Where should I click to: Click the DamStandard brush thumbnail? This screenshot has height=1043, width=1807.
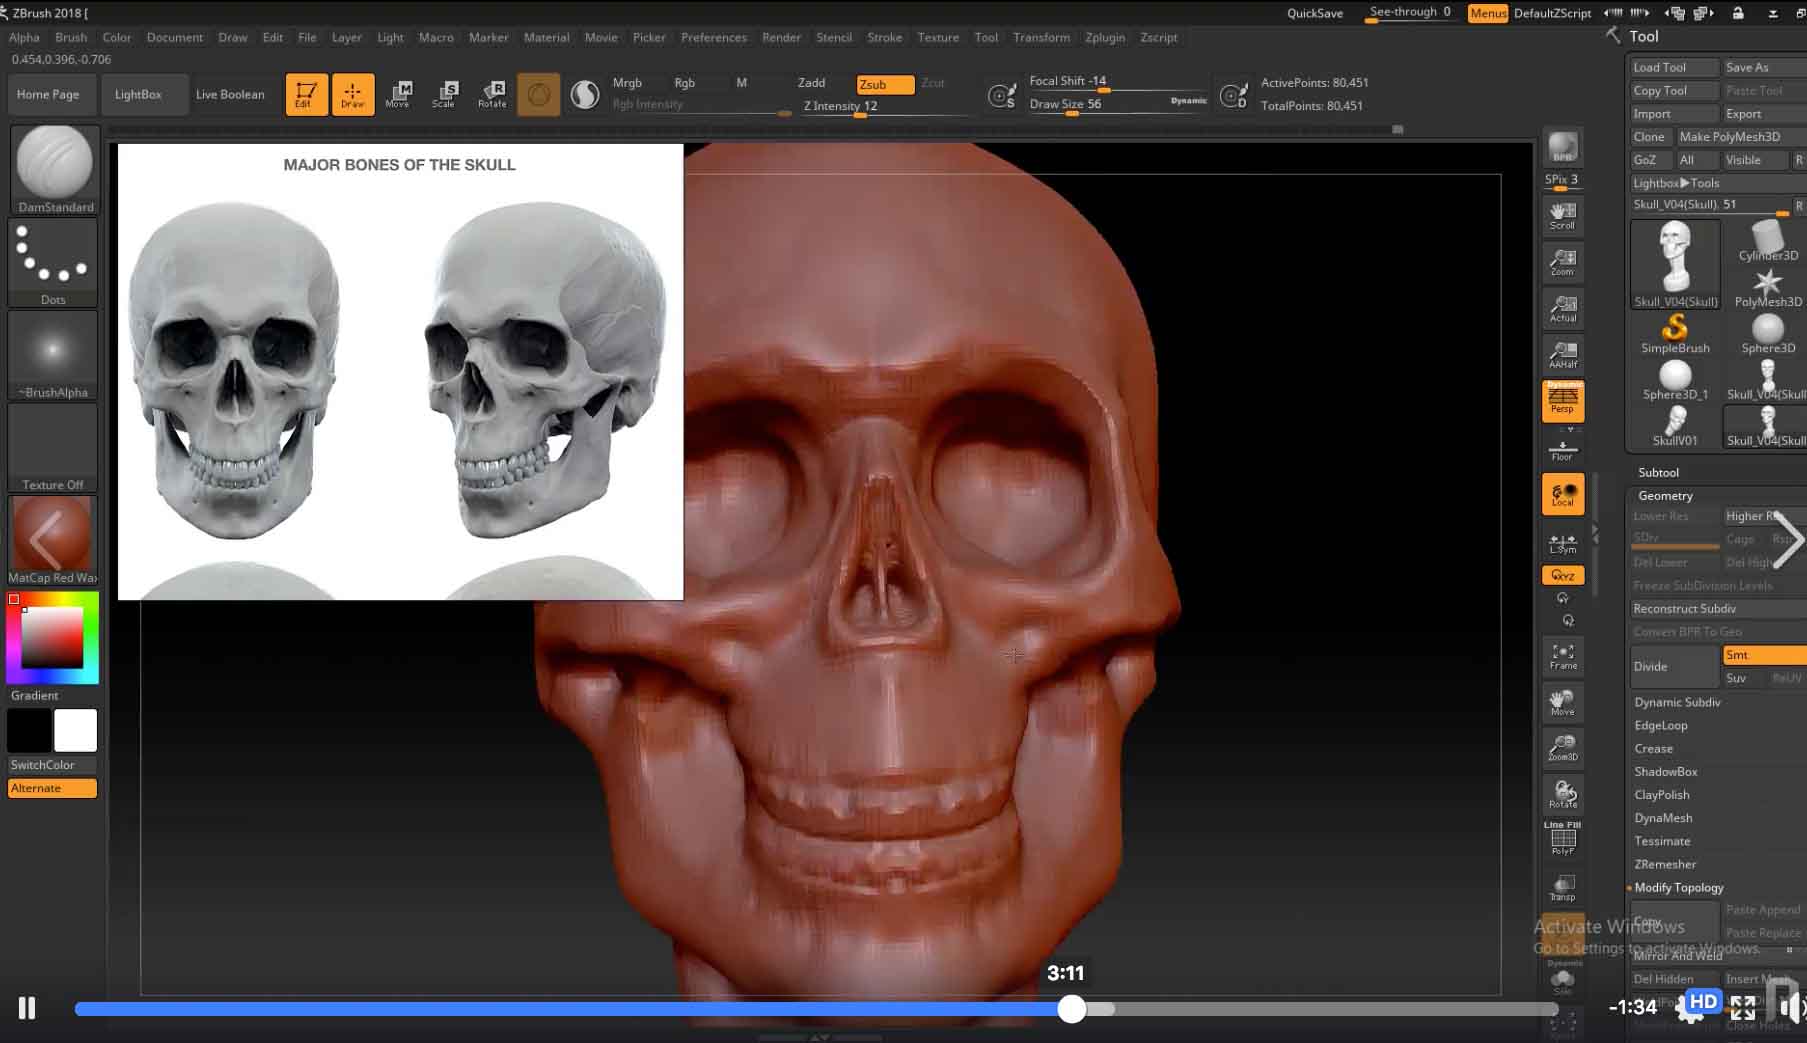pos(55,163)
